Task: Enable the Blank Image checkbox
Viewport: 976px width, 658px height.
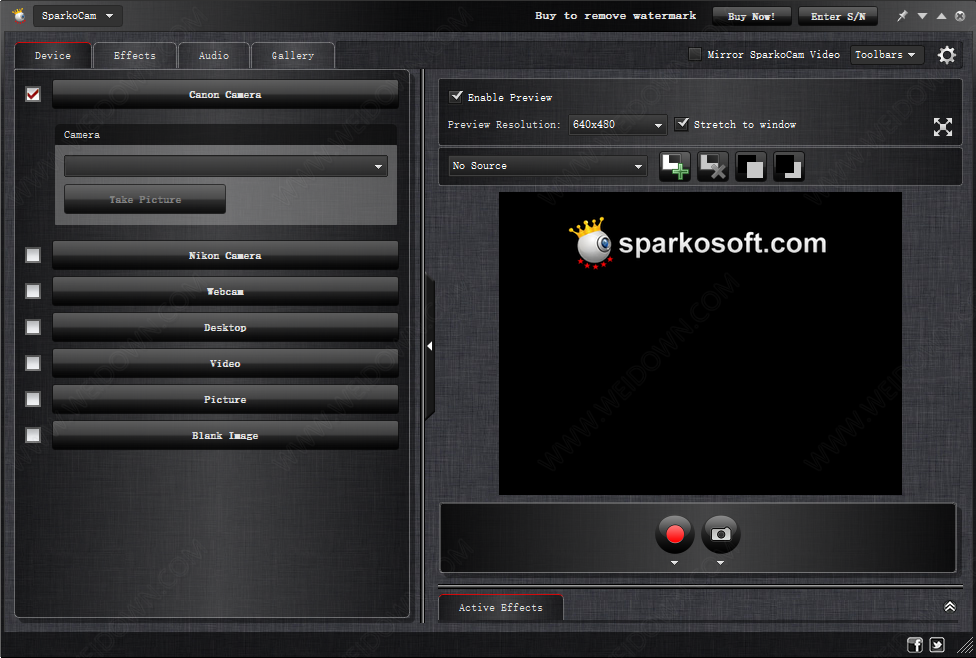Action: tap(33, 435)
